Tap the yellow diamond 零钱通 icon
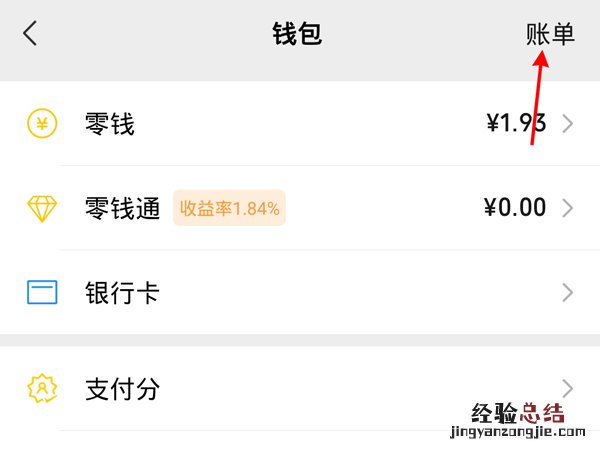The image size is (600, 450). click(42, 208)
